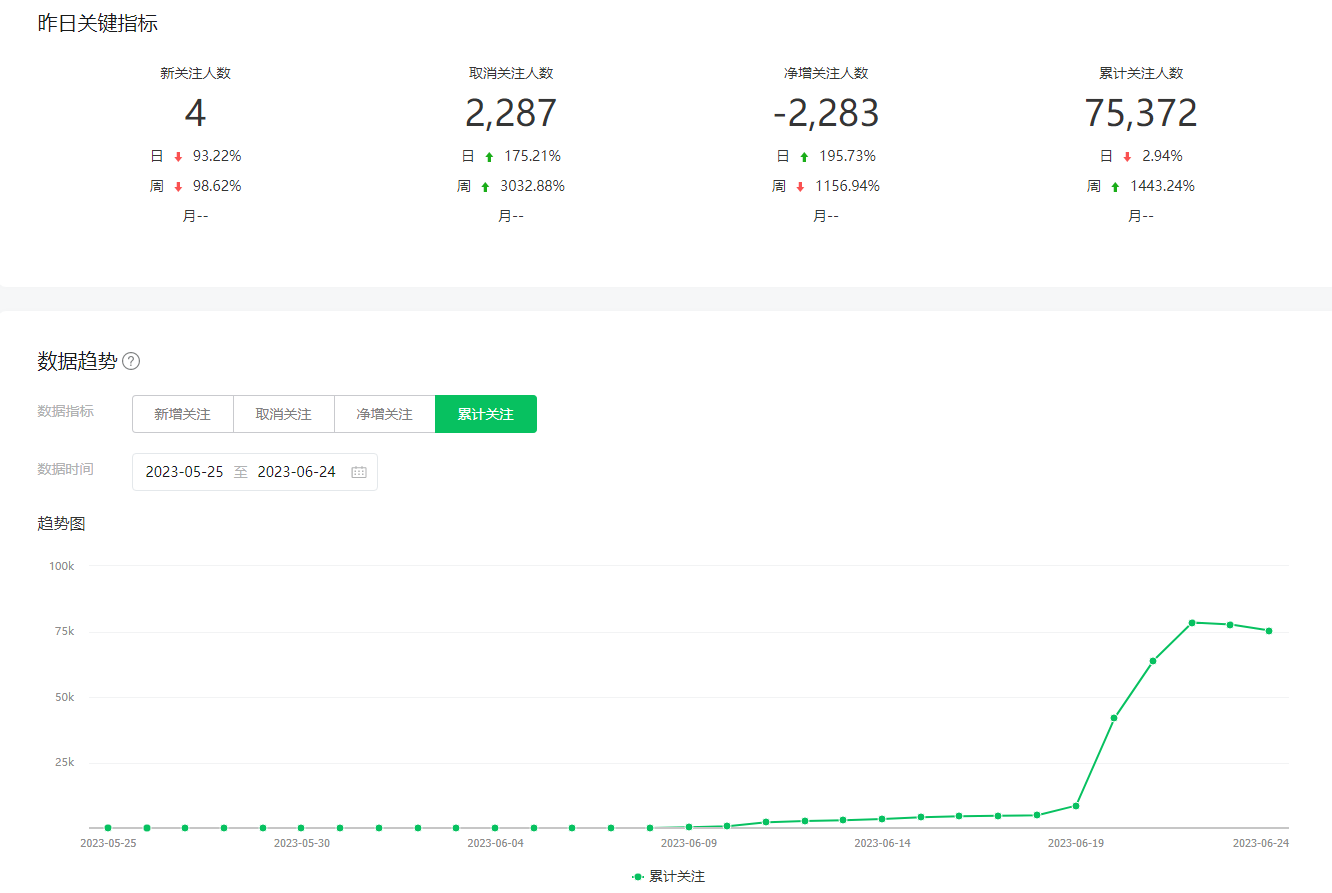Click red down arrow in 累计关注人数 日 row

click(1127, 156)
